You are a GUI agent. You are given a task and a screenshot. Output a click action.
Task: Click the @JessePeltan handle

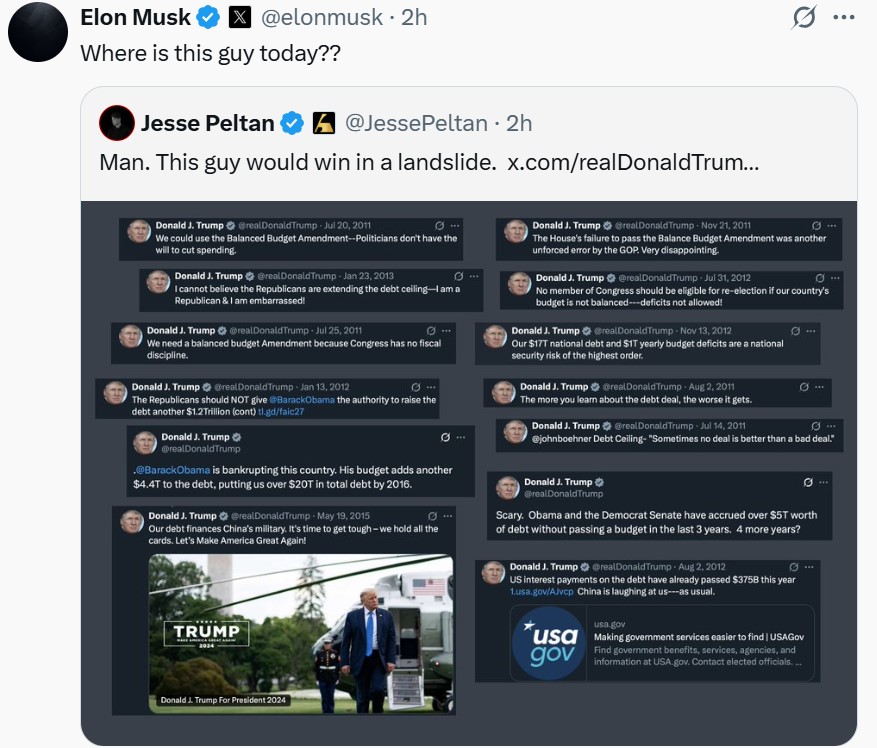click(416, 123)
